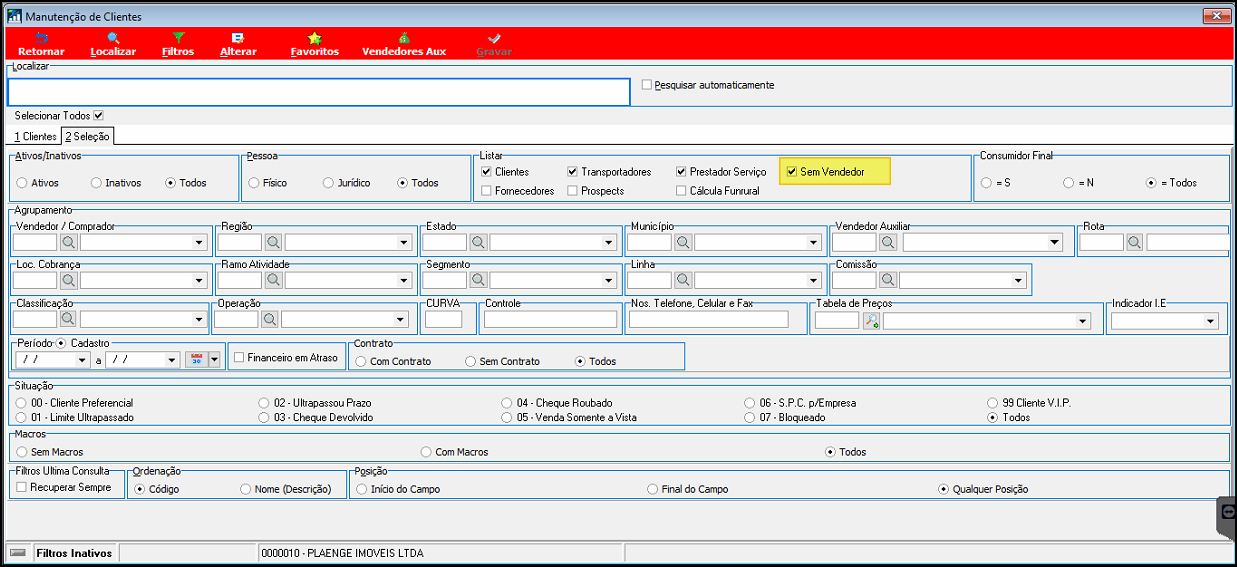Click the Vendedor Auxiliar lookup magnifier
The height and width of the screenshot is (567, 1237).
pos(888,242)
